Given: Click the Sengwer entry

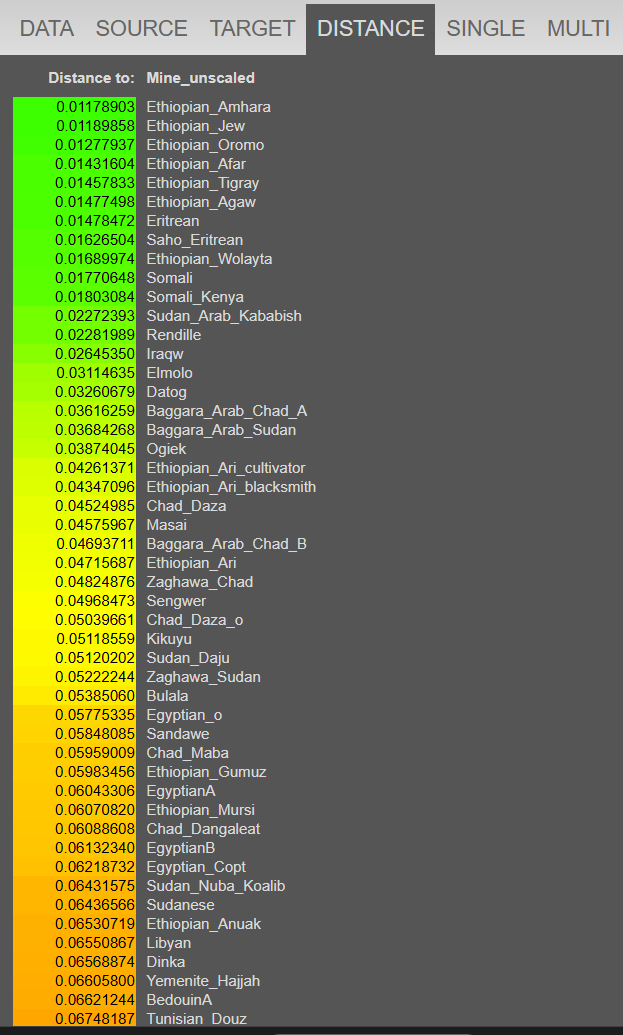Looking at the screenshot, I should (x=176, y=601).
